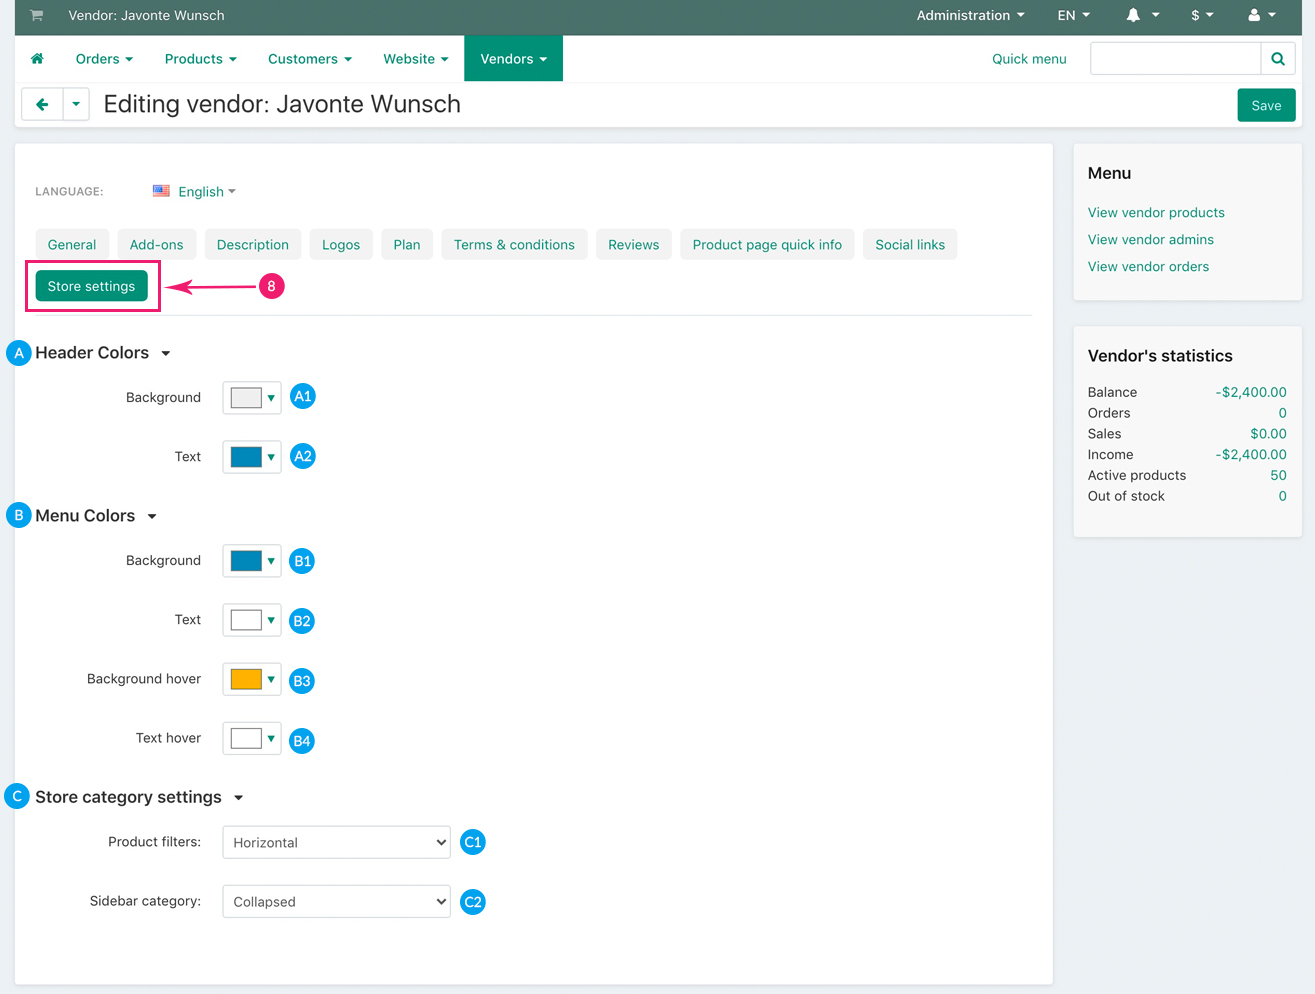The image size is (1315, 994).
Task: Open the Product page quick info tab
Action: point(767,245)
